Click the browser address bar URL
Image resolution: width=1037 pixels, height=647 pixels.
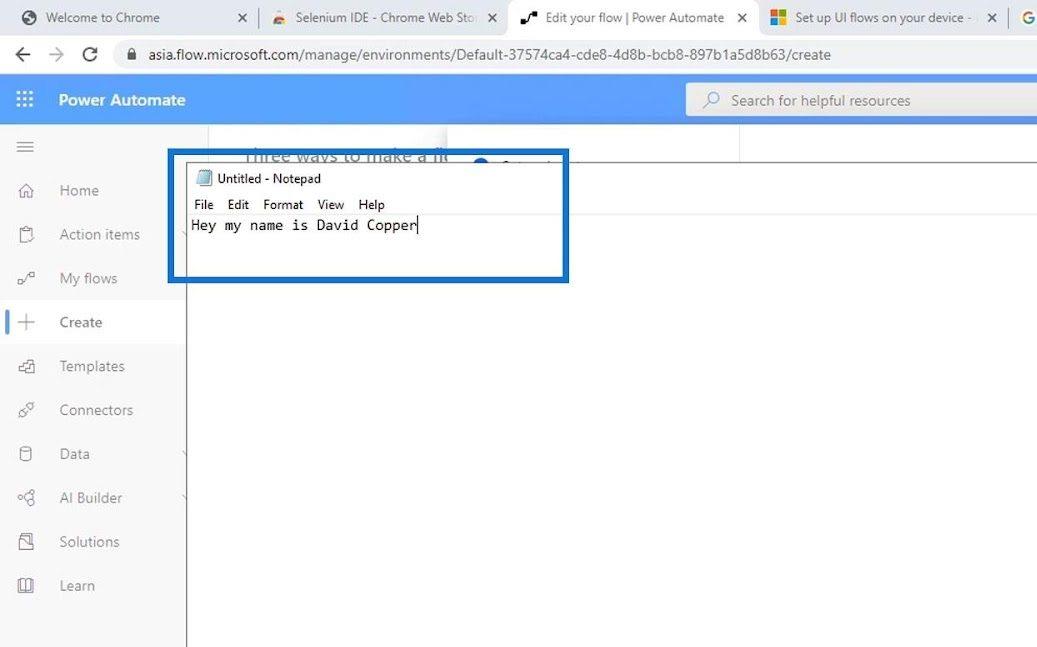pyautogui.click(x=489, y=55)
